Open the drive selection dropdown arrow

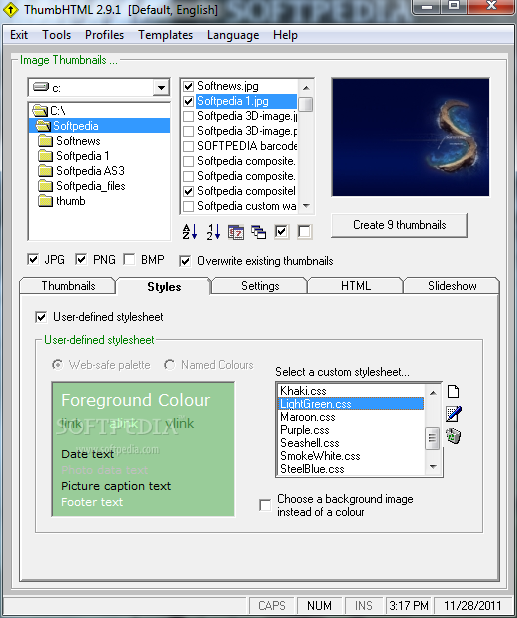coord(161,87)
